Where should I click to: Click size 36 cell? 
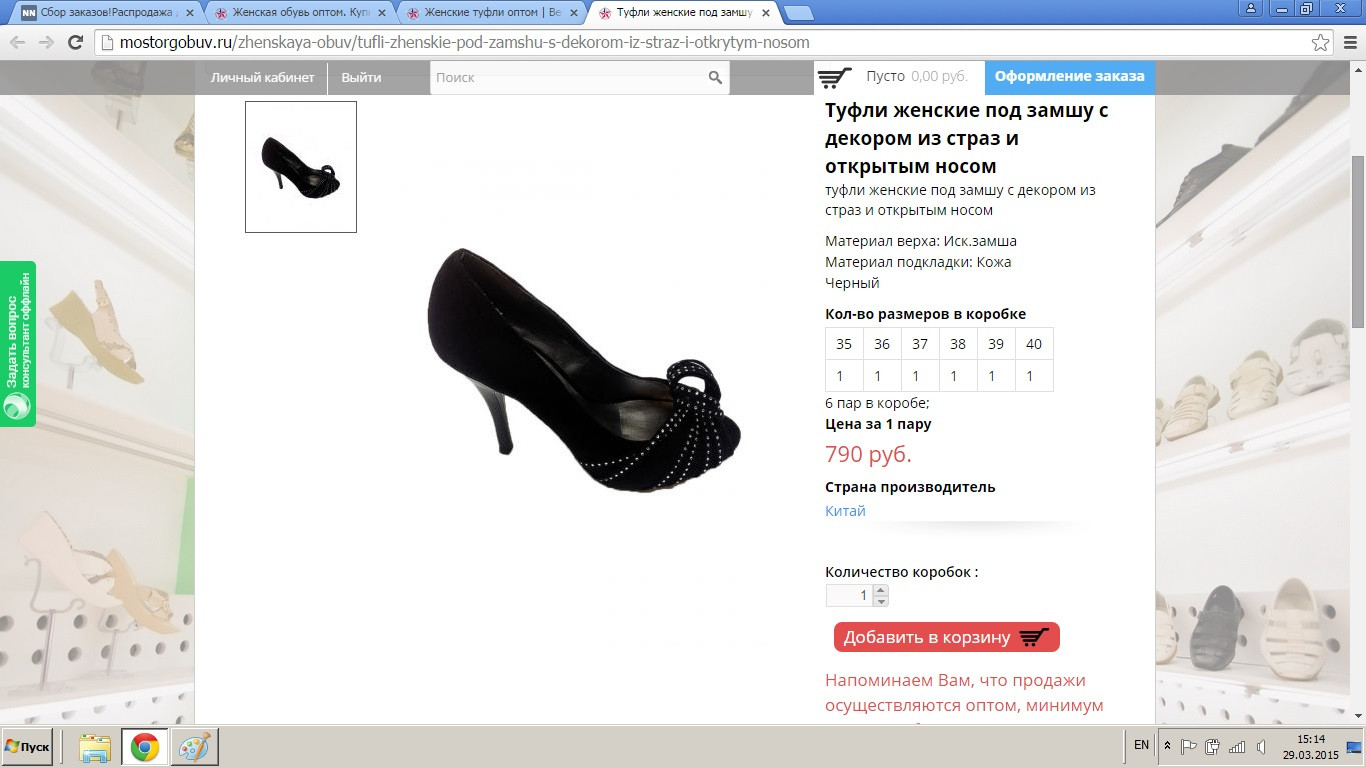[882, 344]
